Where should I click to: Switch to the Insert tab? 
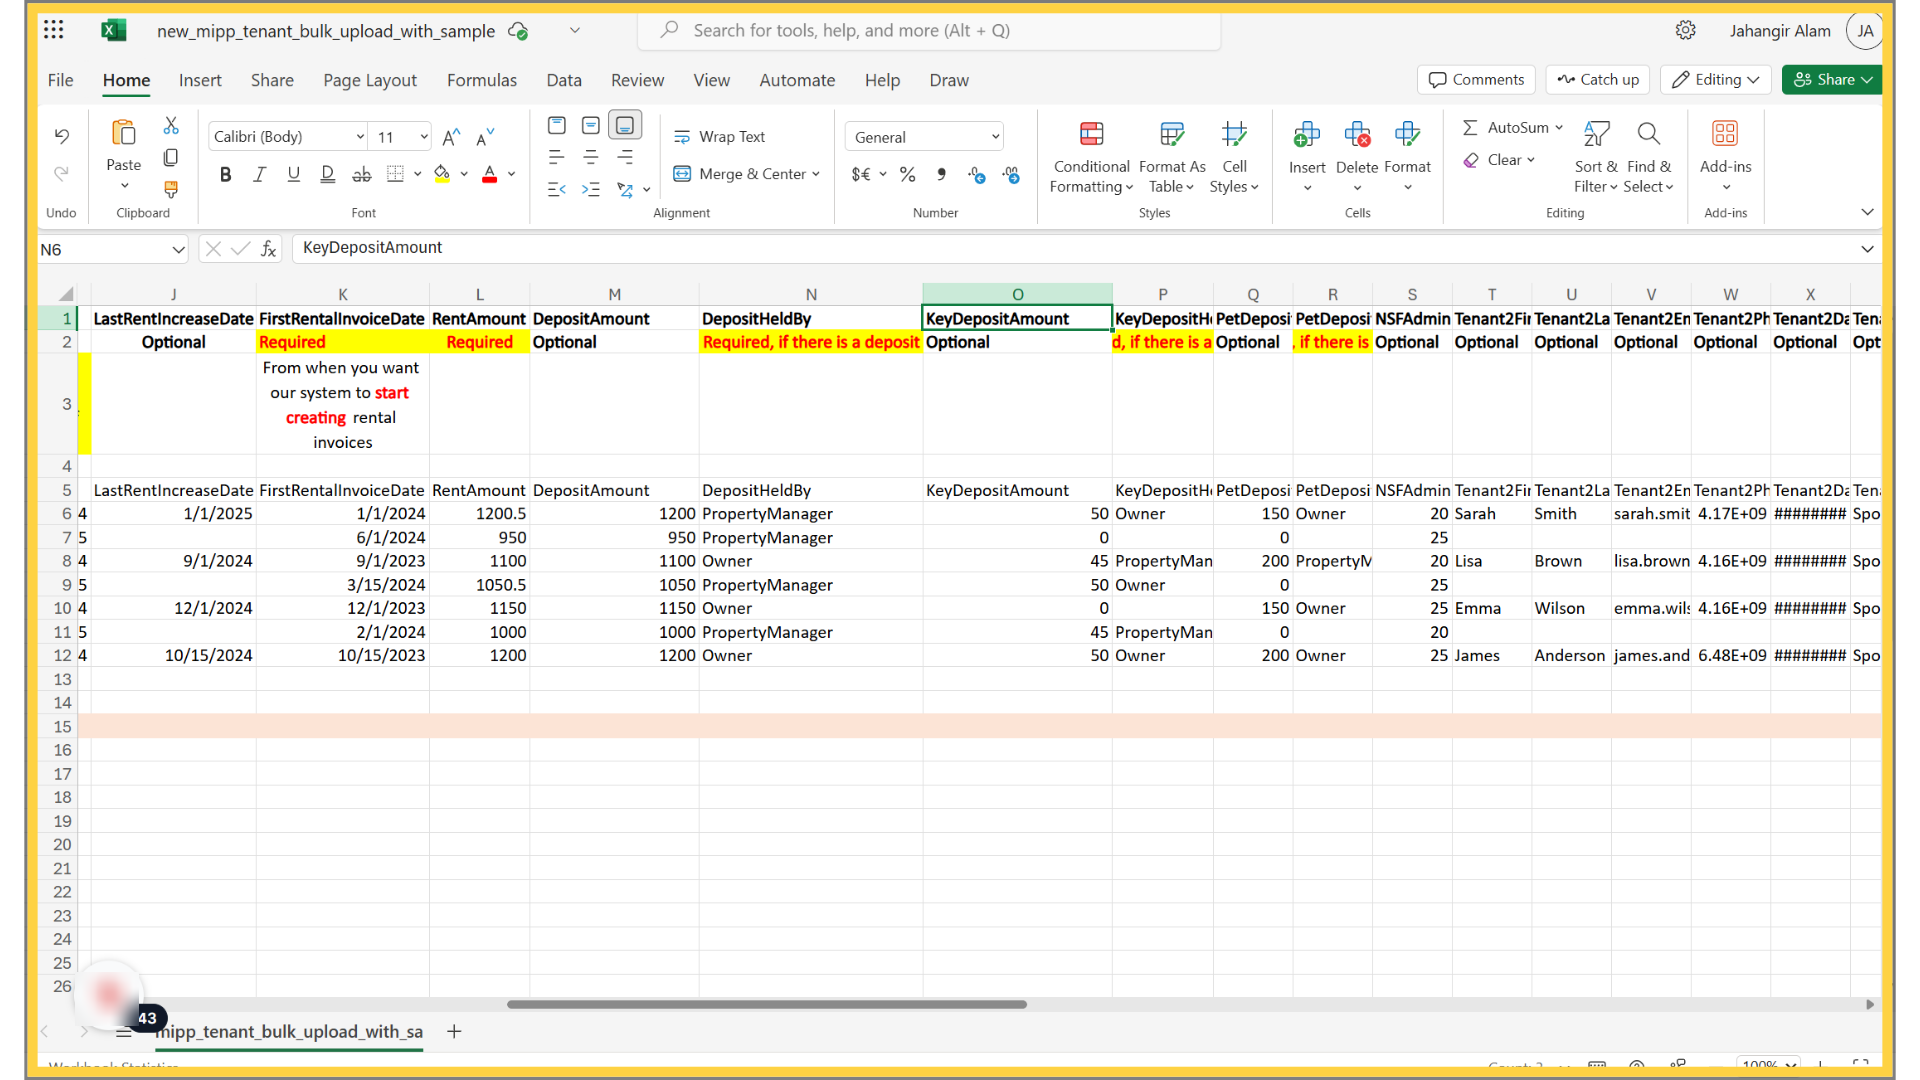(x=200, y=80)
